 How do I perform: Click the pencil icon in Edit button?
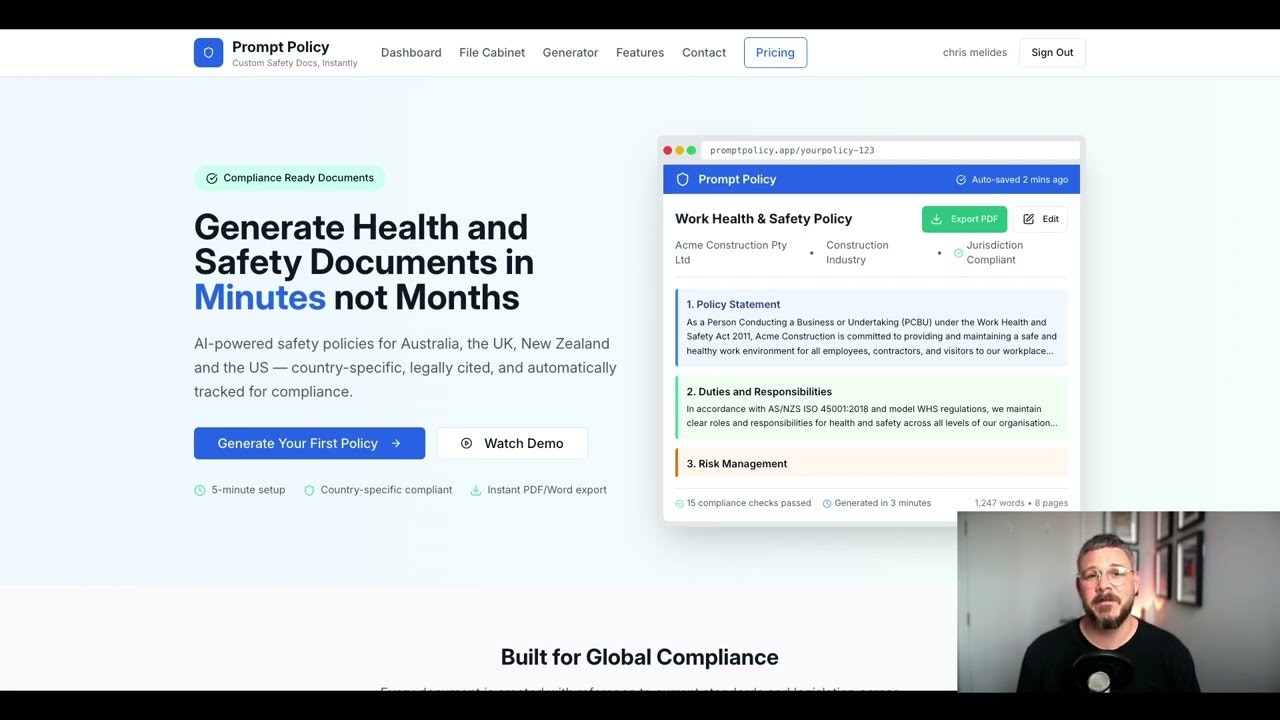tap(1029, 219)
